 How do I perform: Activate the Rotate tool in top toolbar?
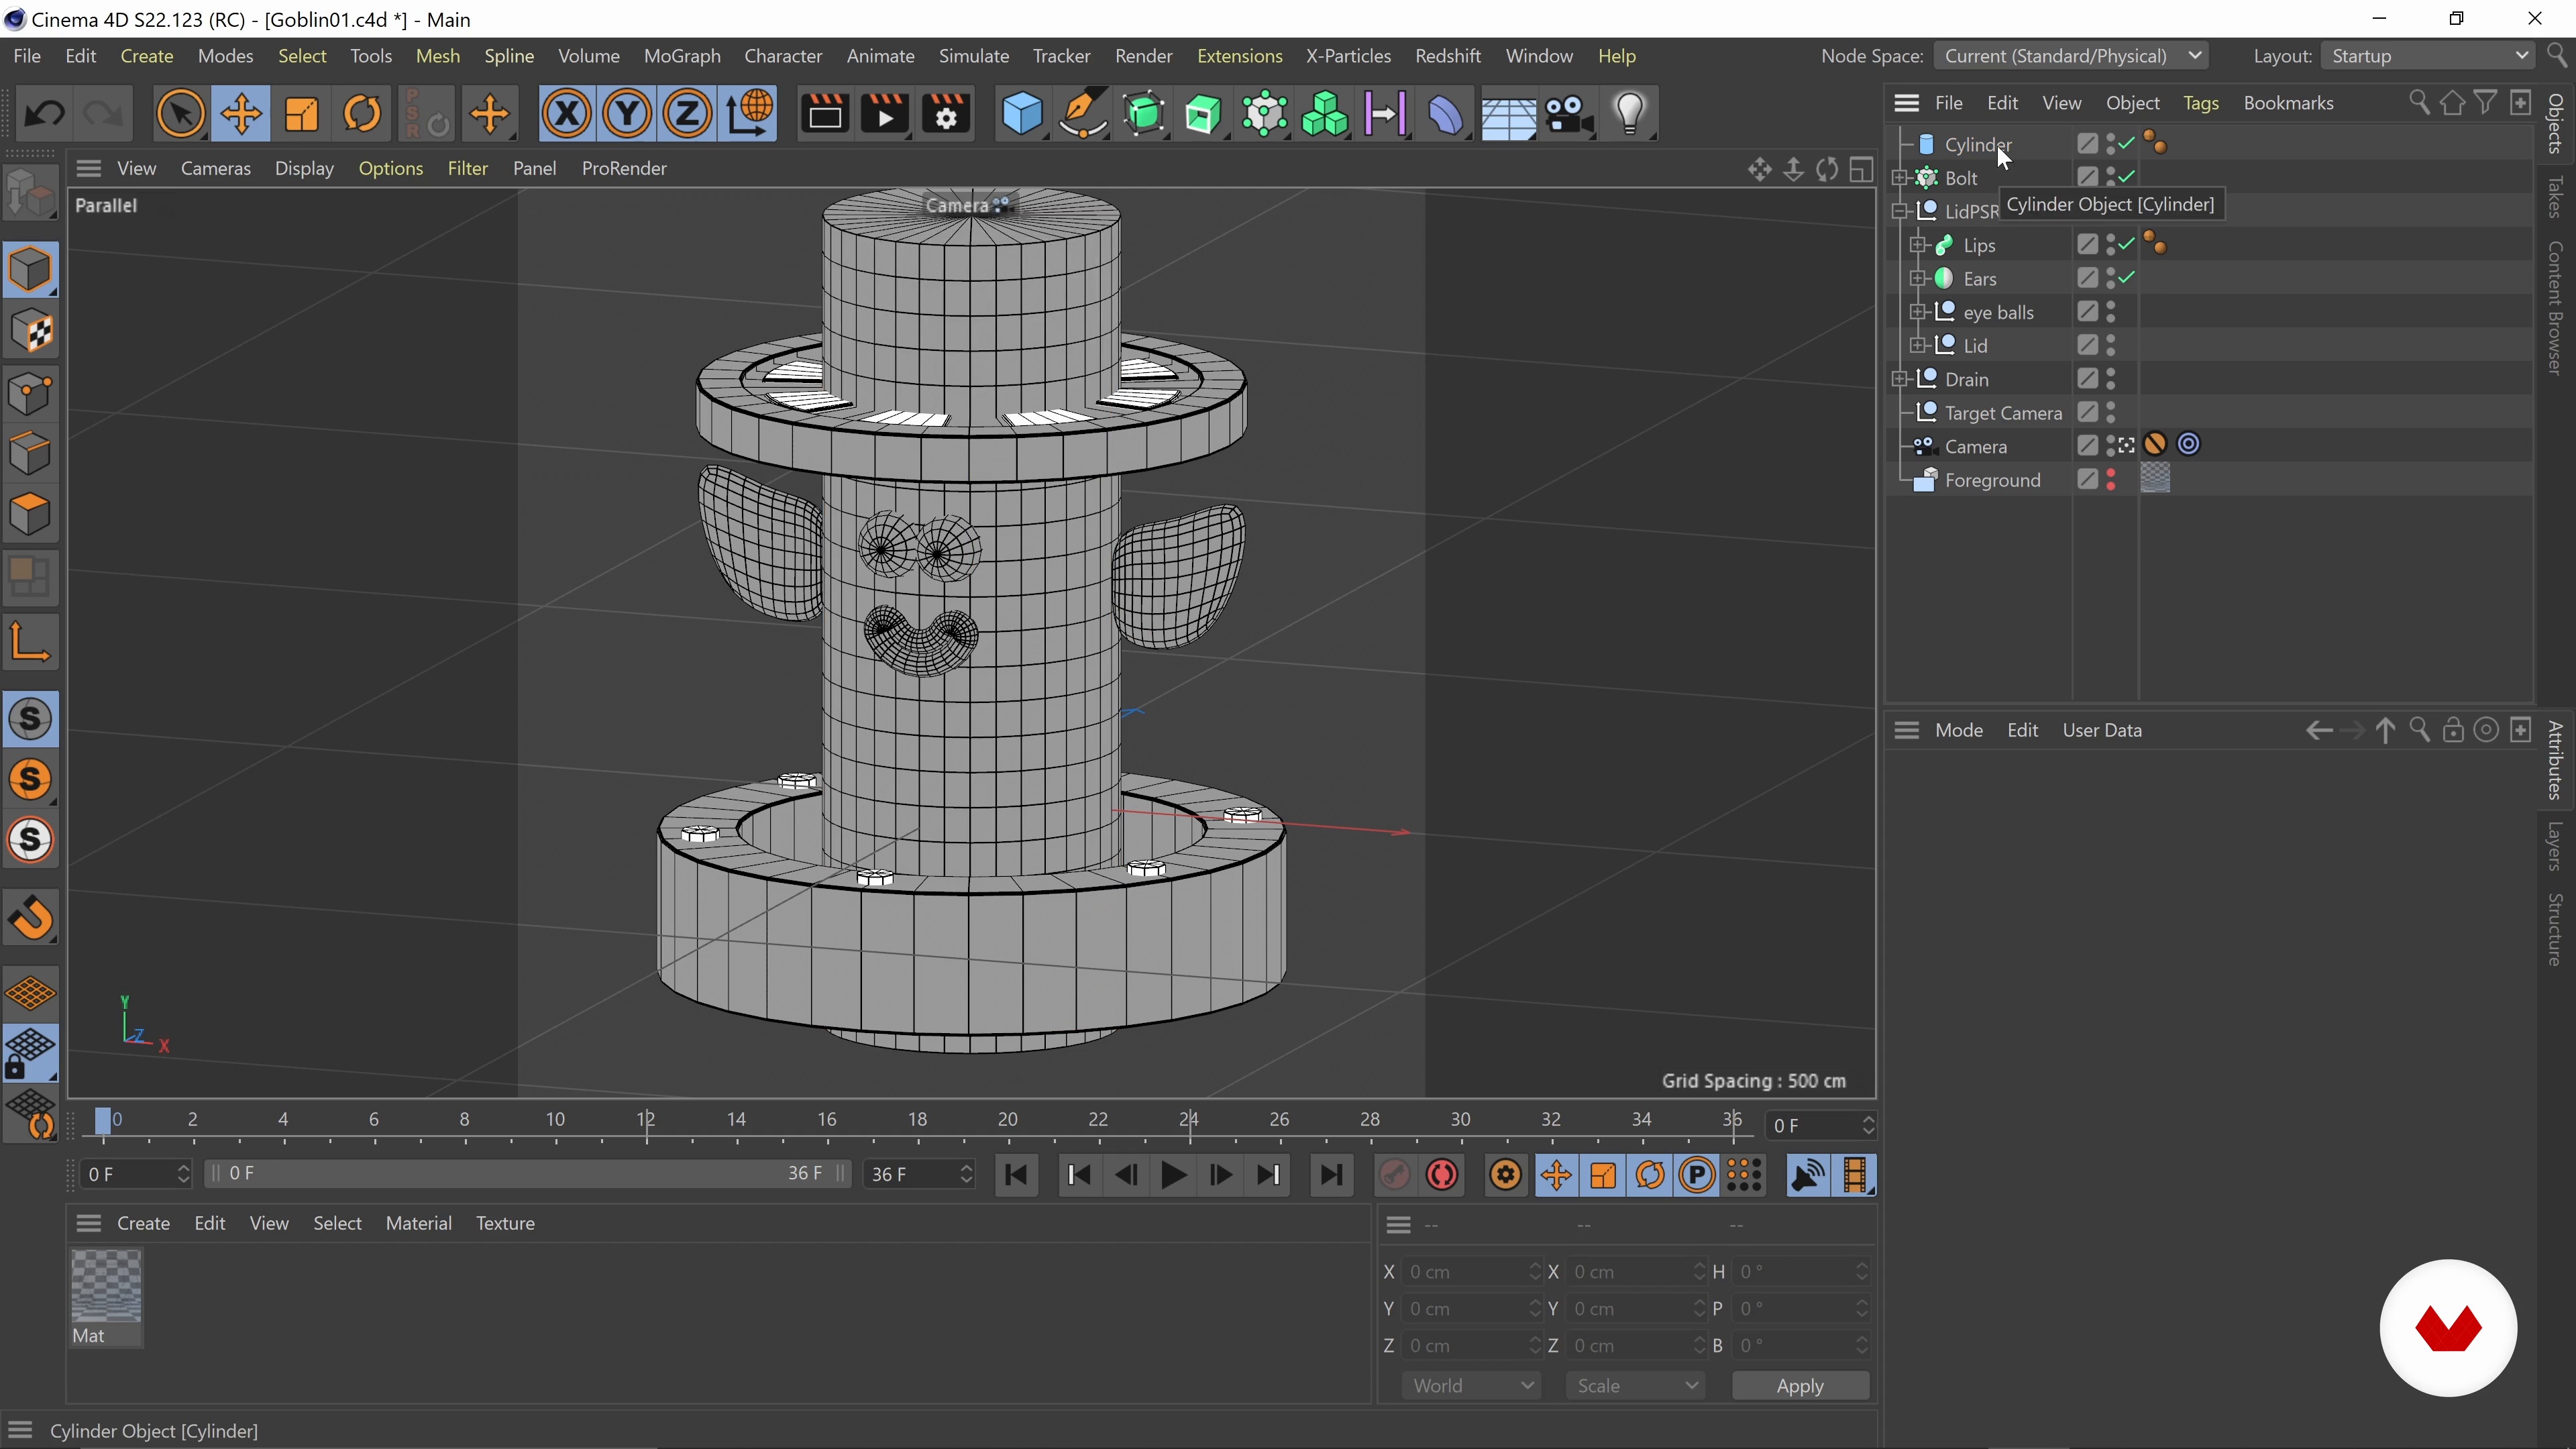click(x=362, y=114)
